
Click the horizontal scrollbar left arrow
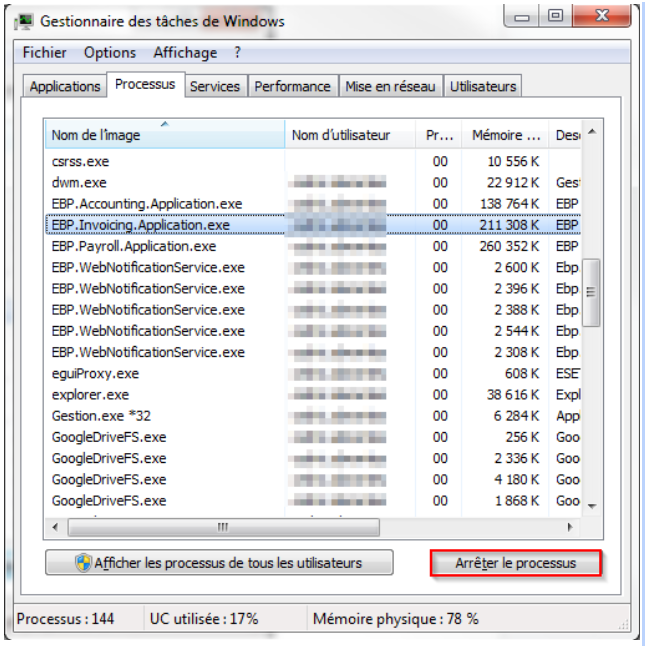56,527
